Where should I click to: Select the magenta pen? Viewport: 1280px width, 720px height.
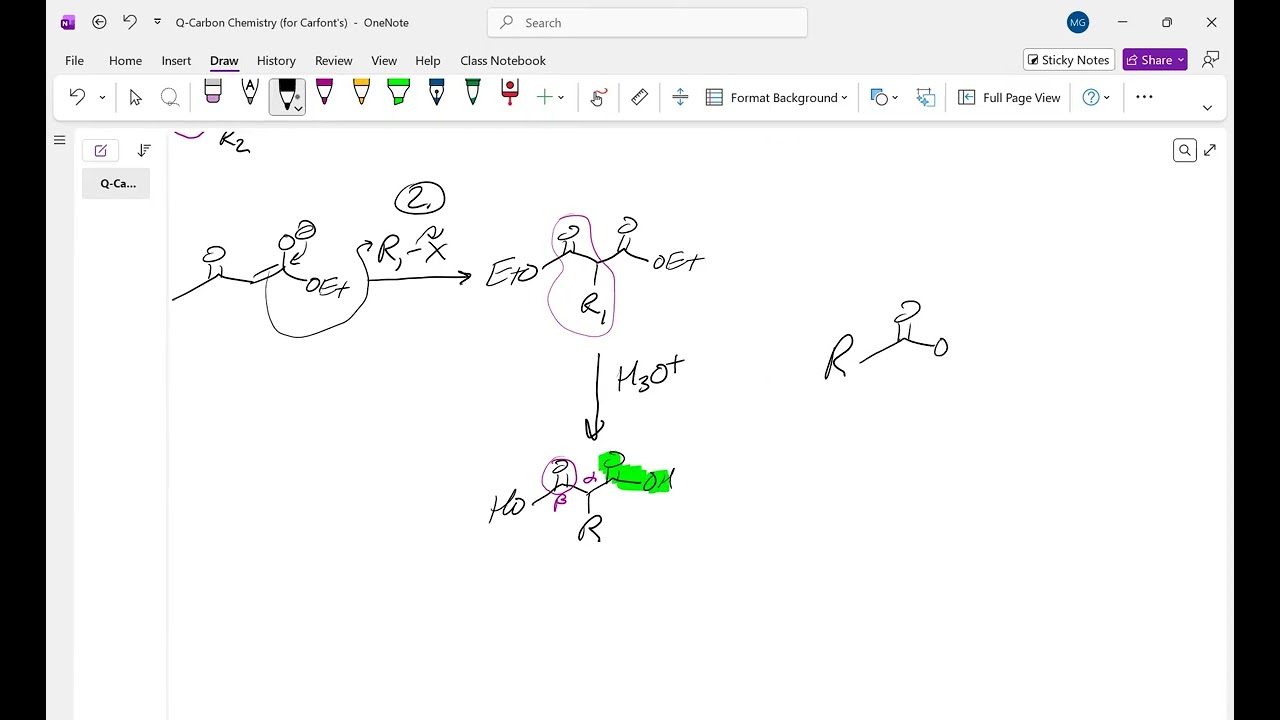(x=324, y=94)
